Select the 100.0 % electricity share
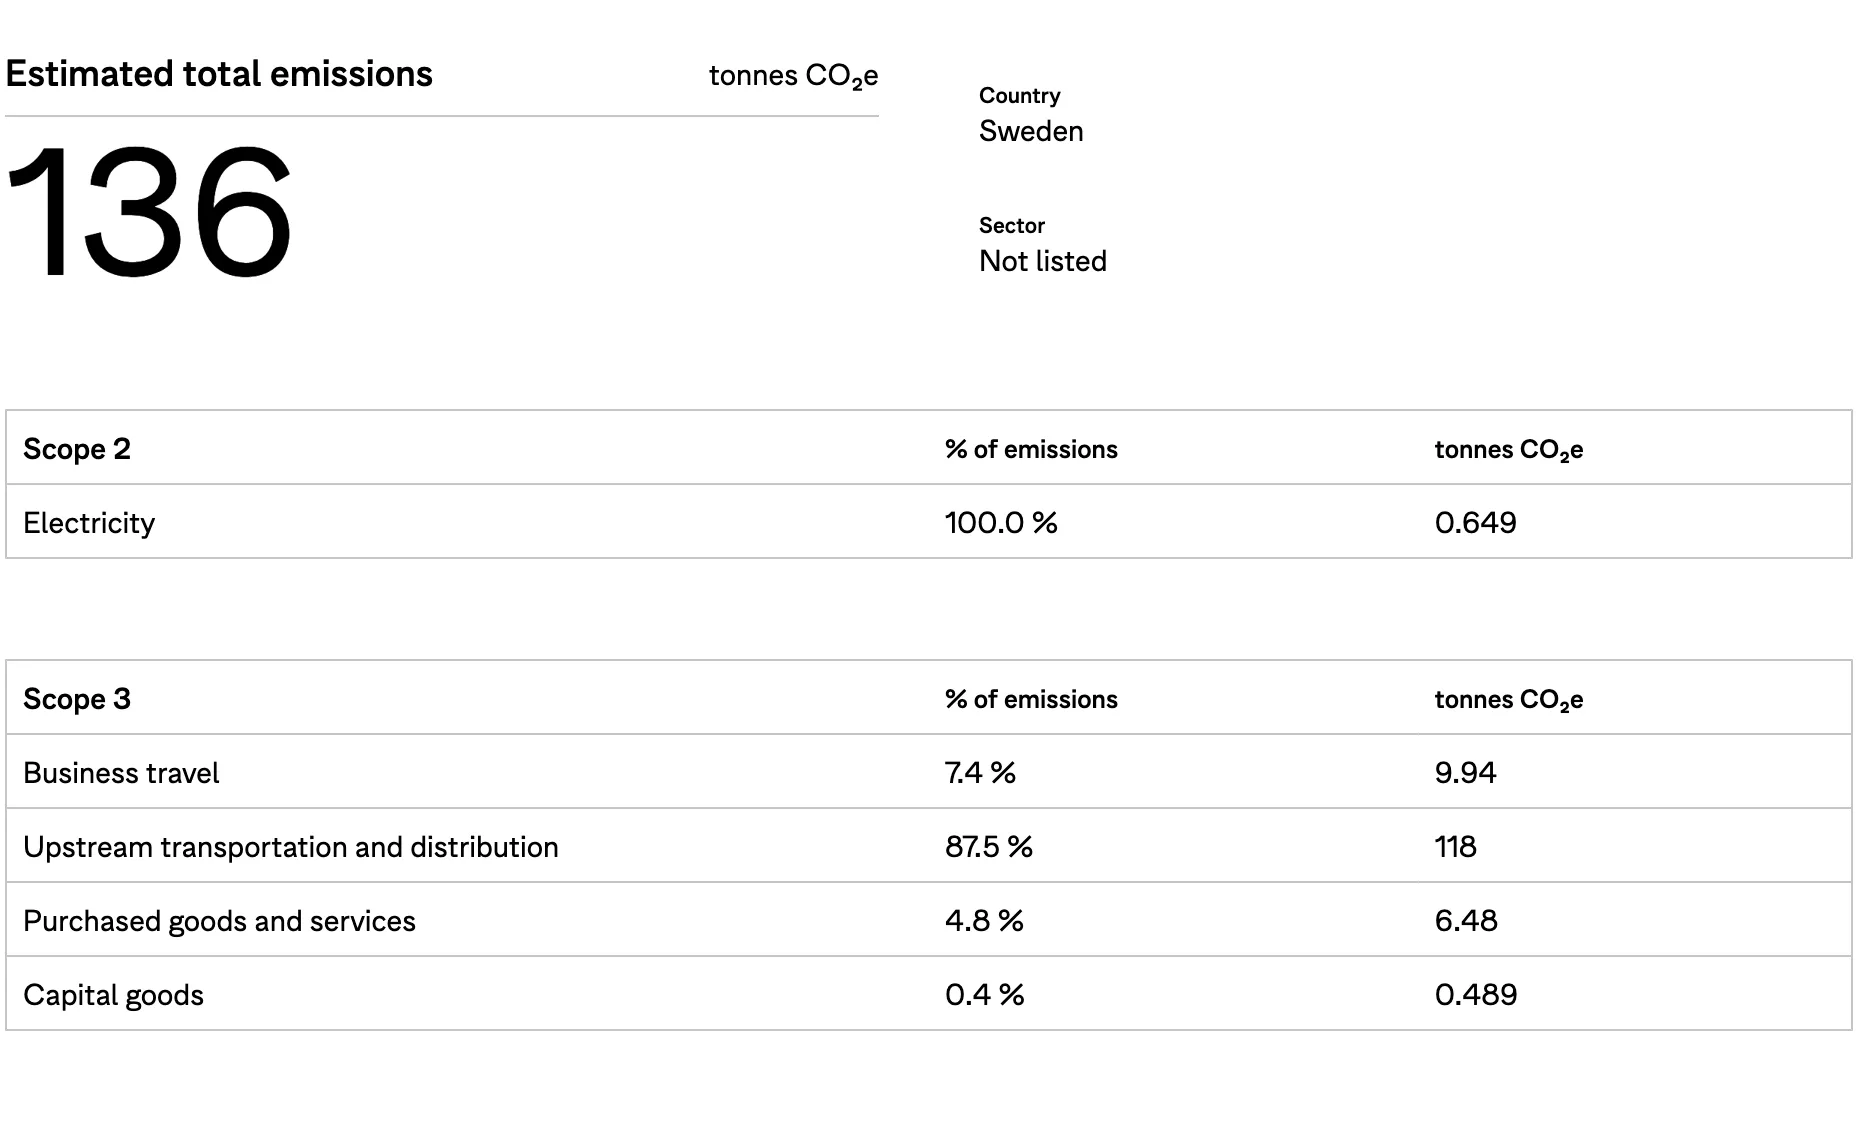This screenshot has width=1862, height=1131. click(1001, 523)
